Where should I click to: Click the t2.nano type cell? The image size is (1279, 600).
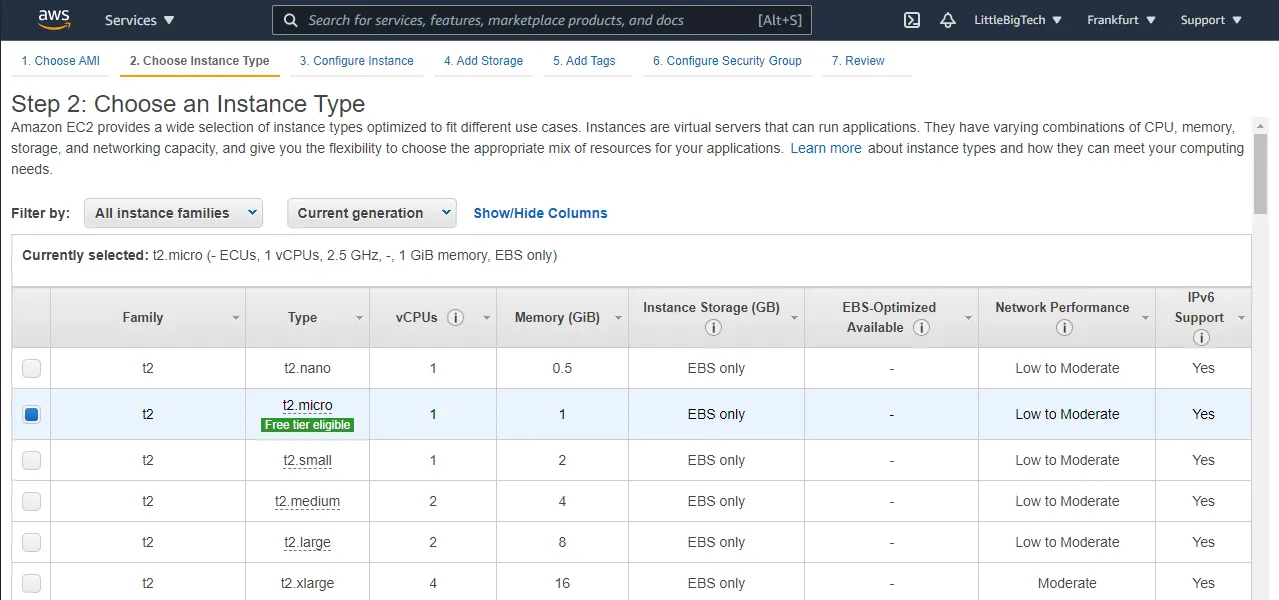307,368
